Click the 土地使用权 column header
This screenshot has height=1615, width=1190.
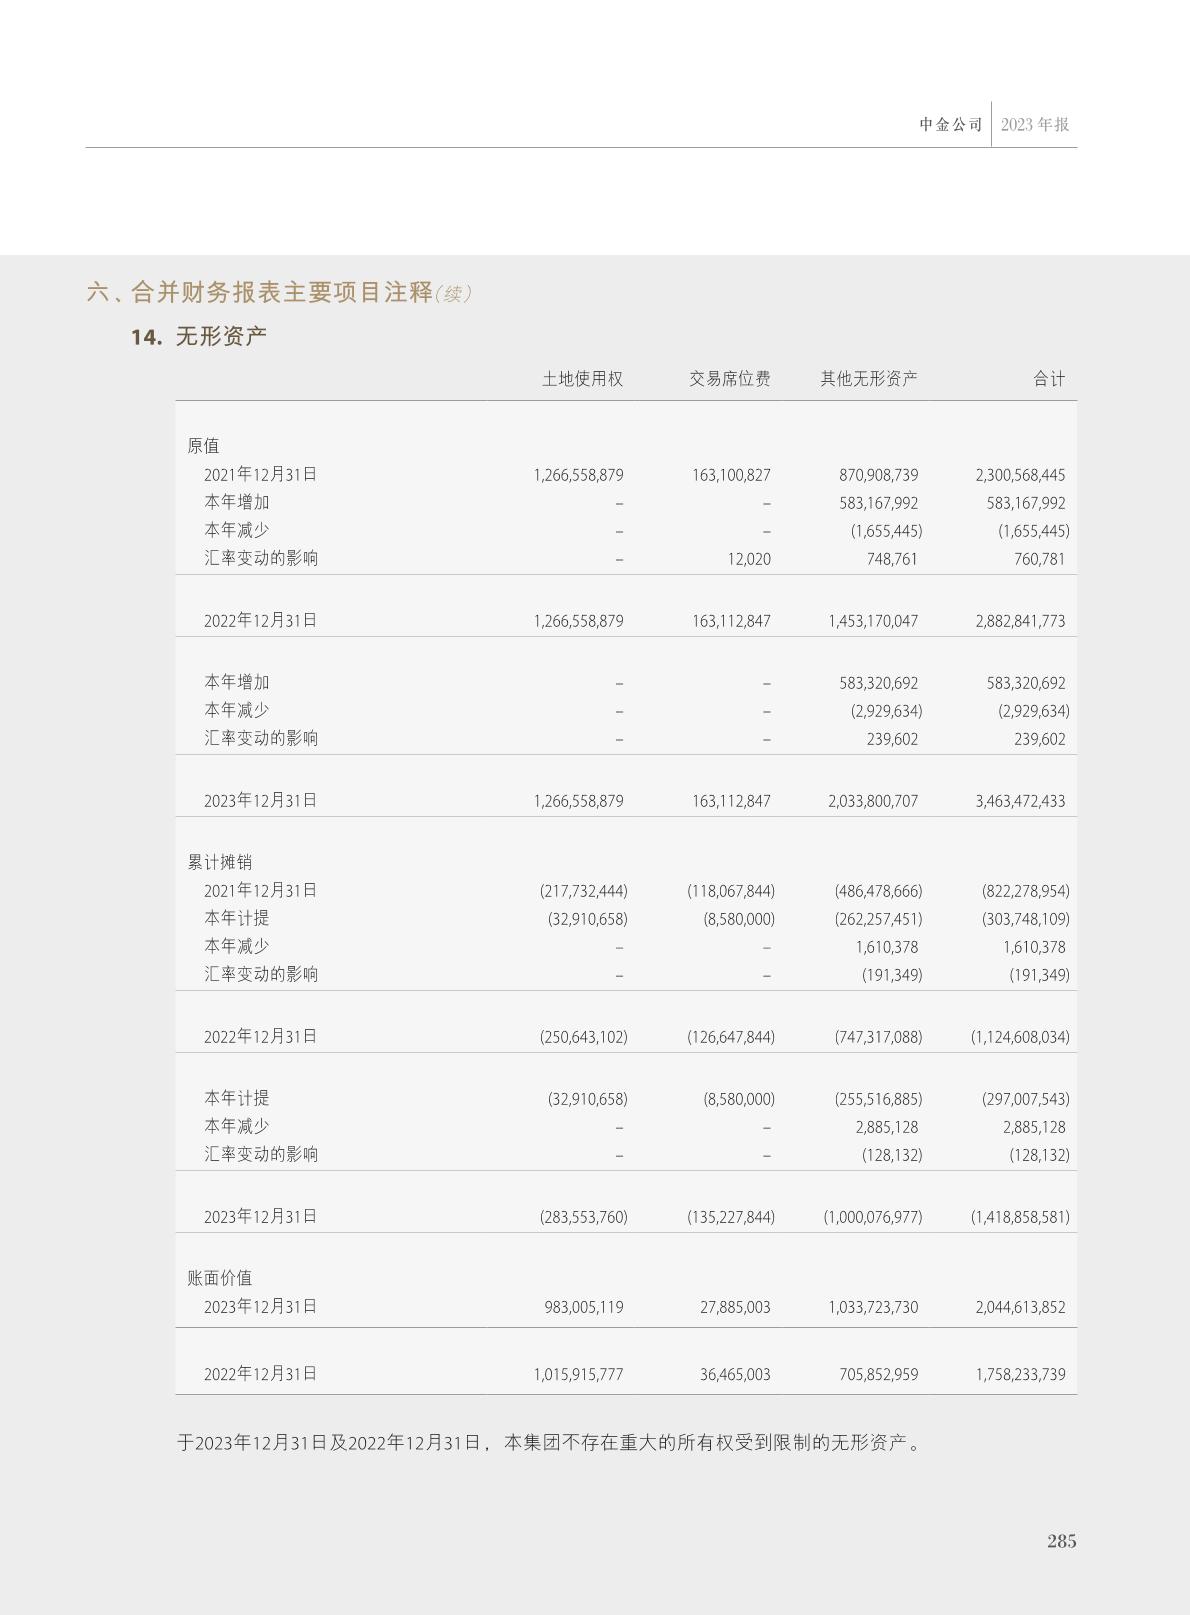coord(582,379)
